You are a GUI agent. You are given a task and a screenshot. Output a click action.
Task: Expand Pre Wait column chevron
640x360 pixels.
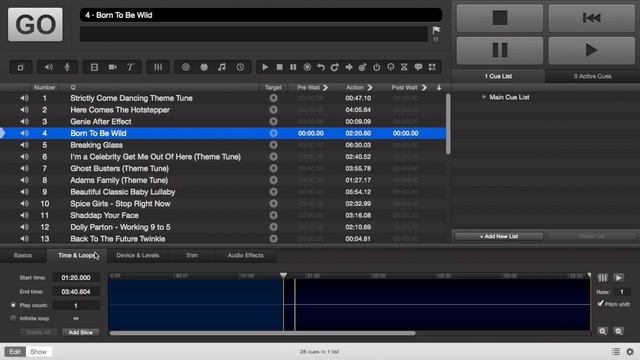[325, 87]
